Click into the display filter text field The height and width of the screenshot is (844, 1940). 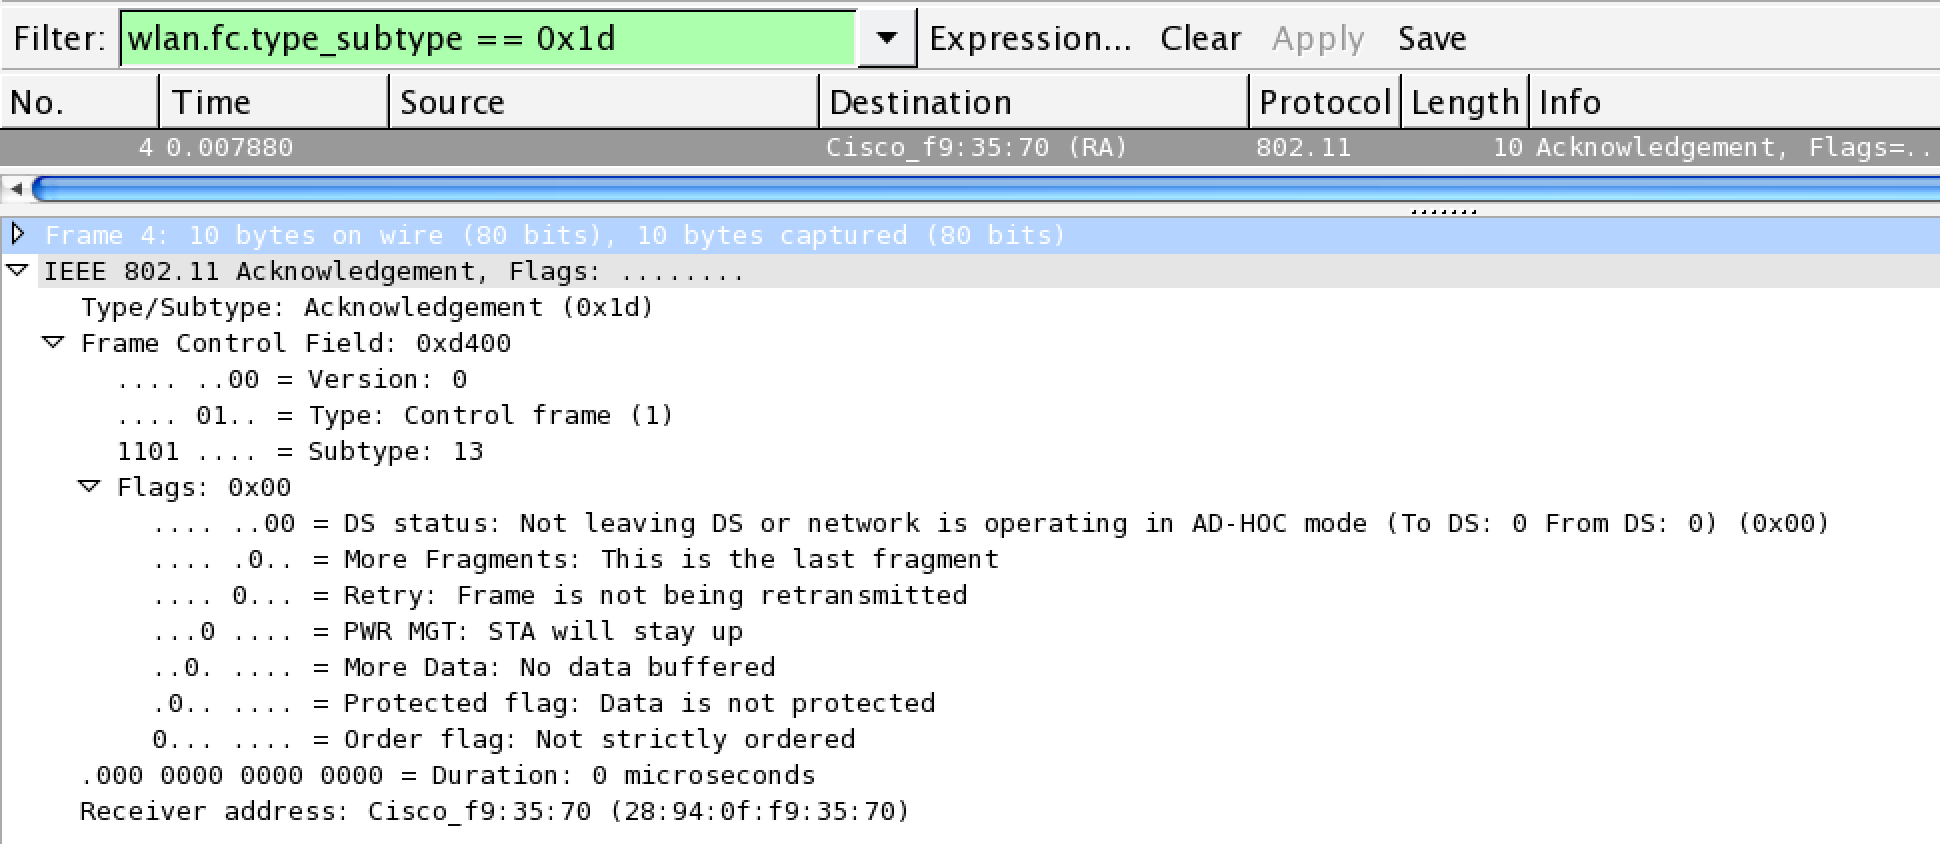488,38
